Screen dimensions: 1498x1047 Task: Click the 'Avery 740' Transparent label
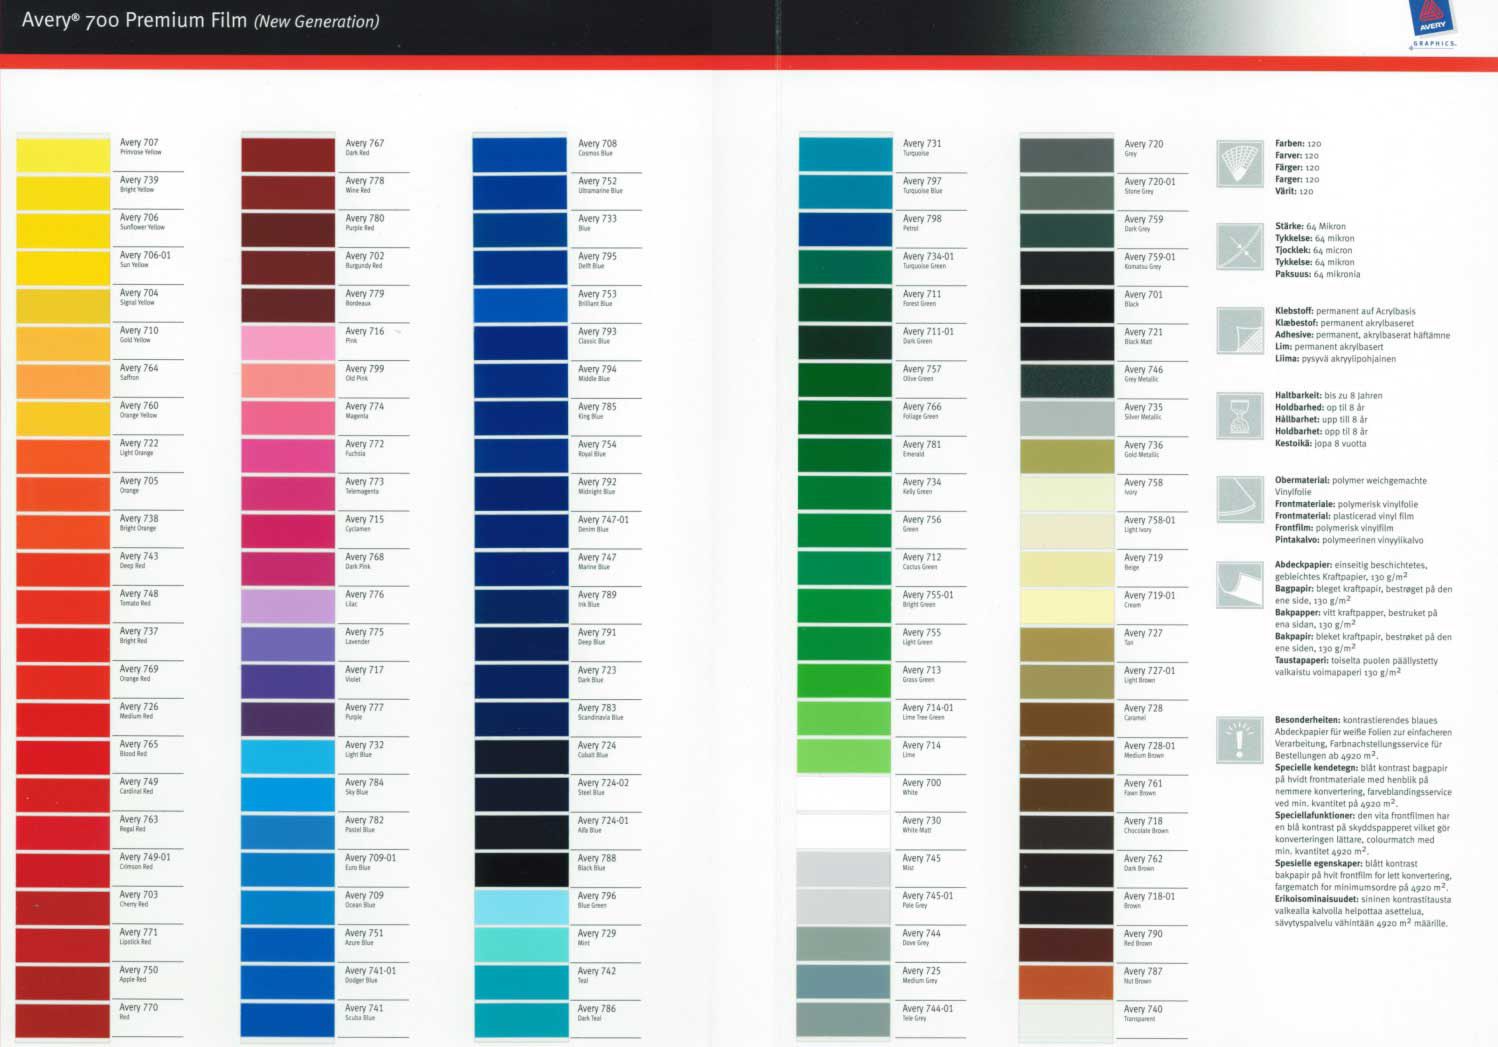(1144, 1013)
